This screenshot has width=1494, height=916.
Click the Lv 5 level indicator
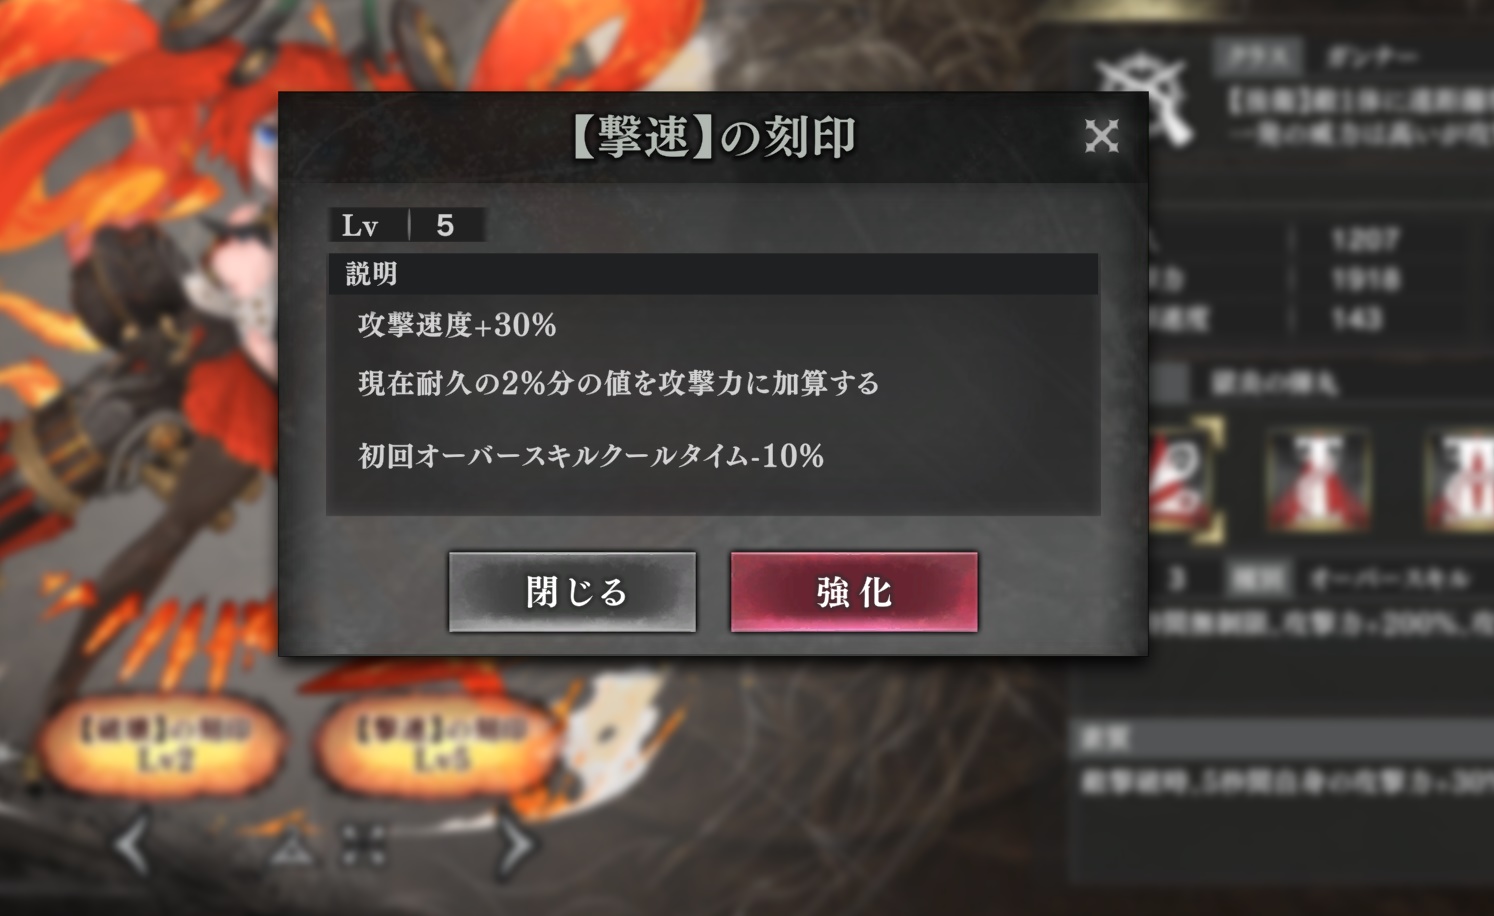(x=408, y=225)
